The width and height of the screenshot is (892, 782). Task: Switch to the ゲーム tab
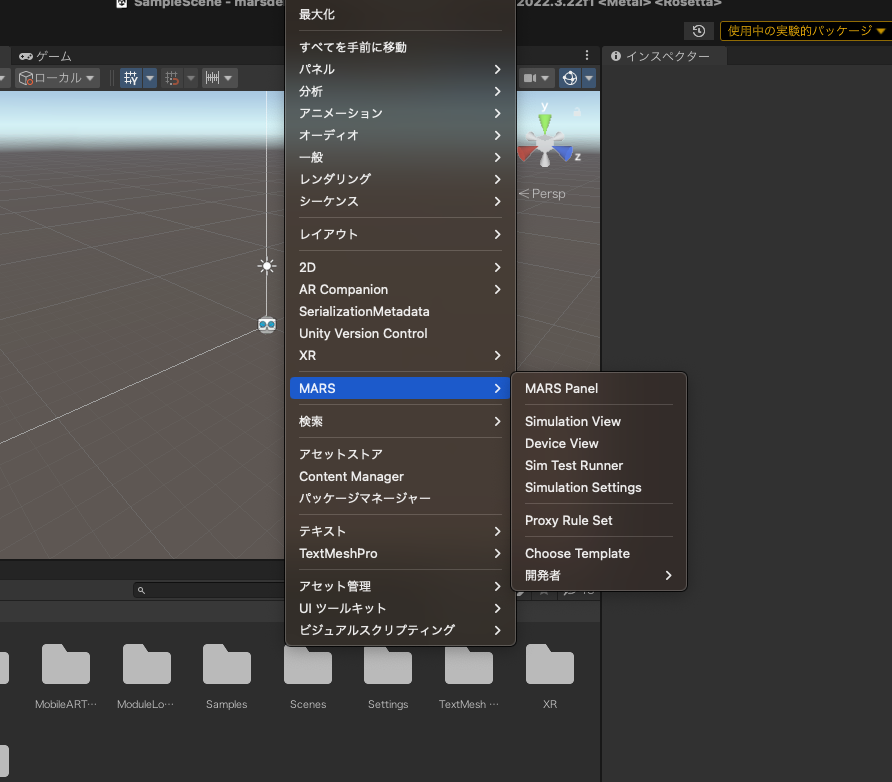tap(46, 56)
